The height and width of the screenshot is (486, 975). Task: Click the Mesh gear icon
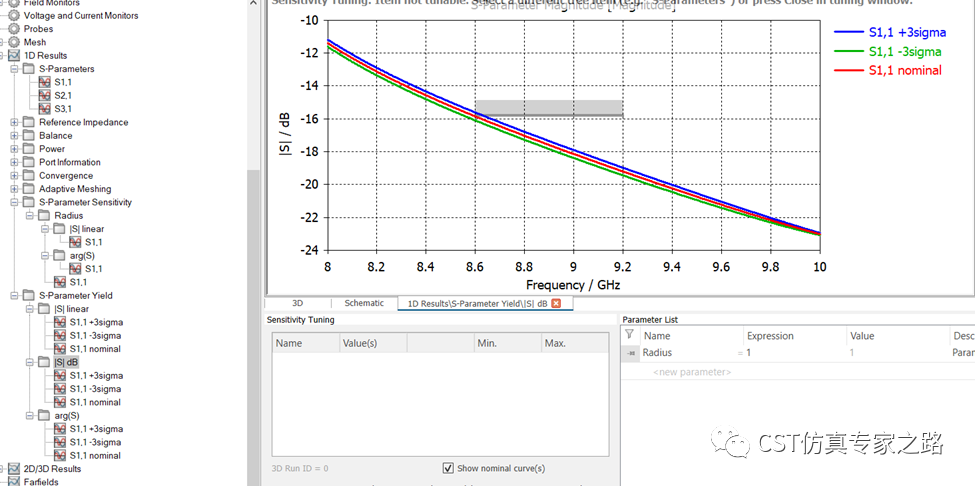(x=14, y=42)
